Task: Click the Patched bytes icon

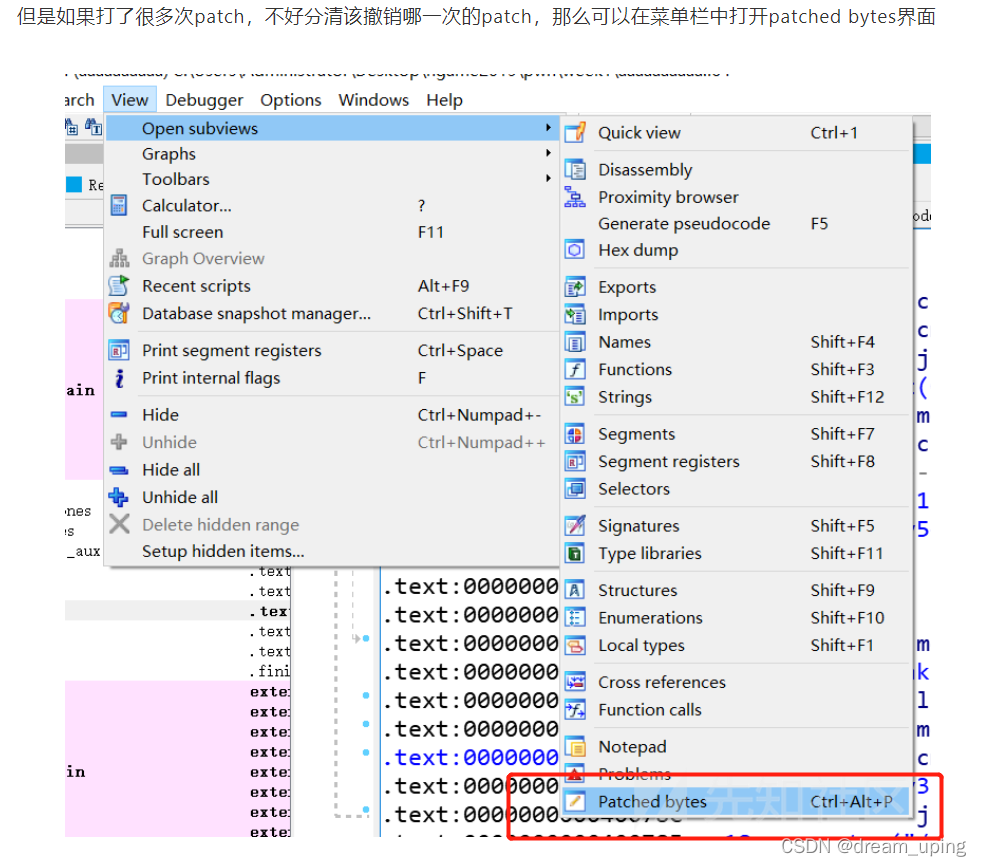Action: (575, 801)
